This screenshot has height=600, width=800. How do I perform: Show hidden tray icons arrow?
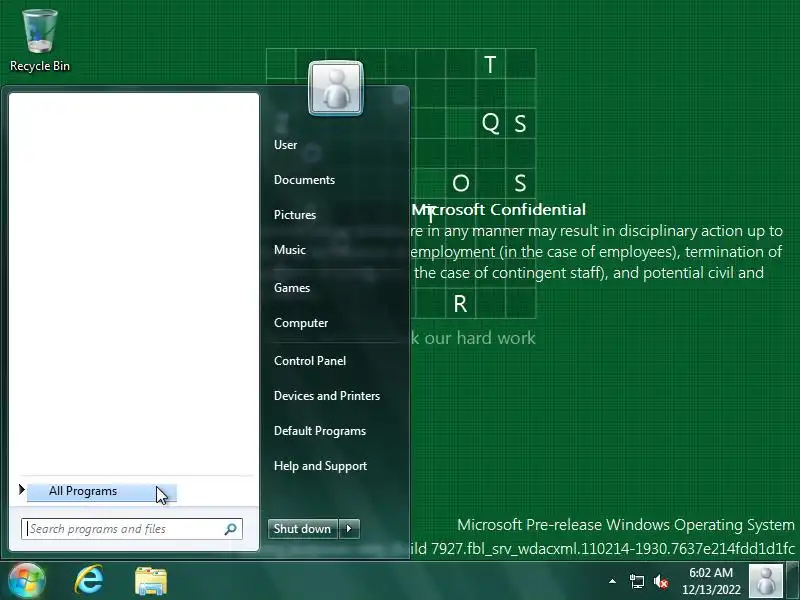click(612, 581)
